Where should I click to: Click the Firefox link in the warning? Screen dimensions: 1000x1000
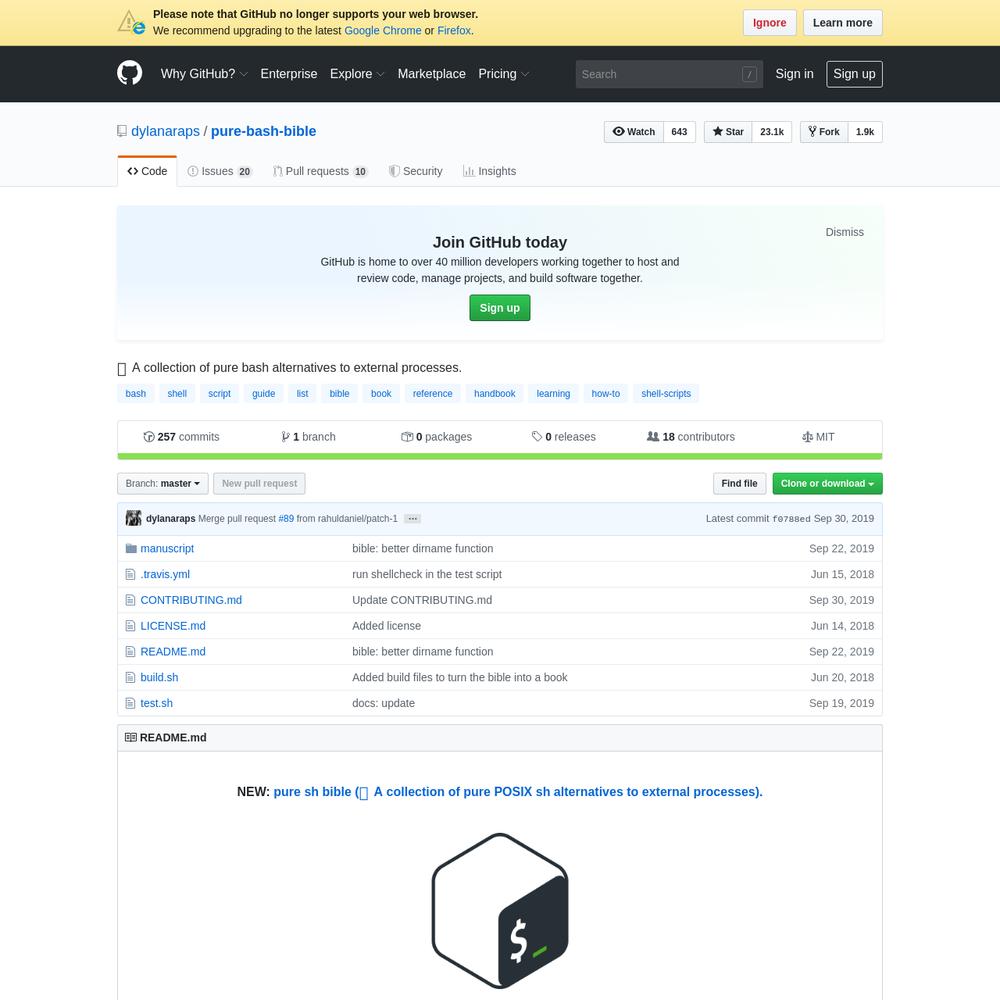click(x=453, y=31)
